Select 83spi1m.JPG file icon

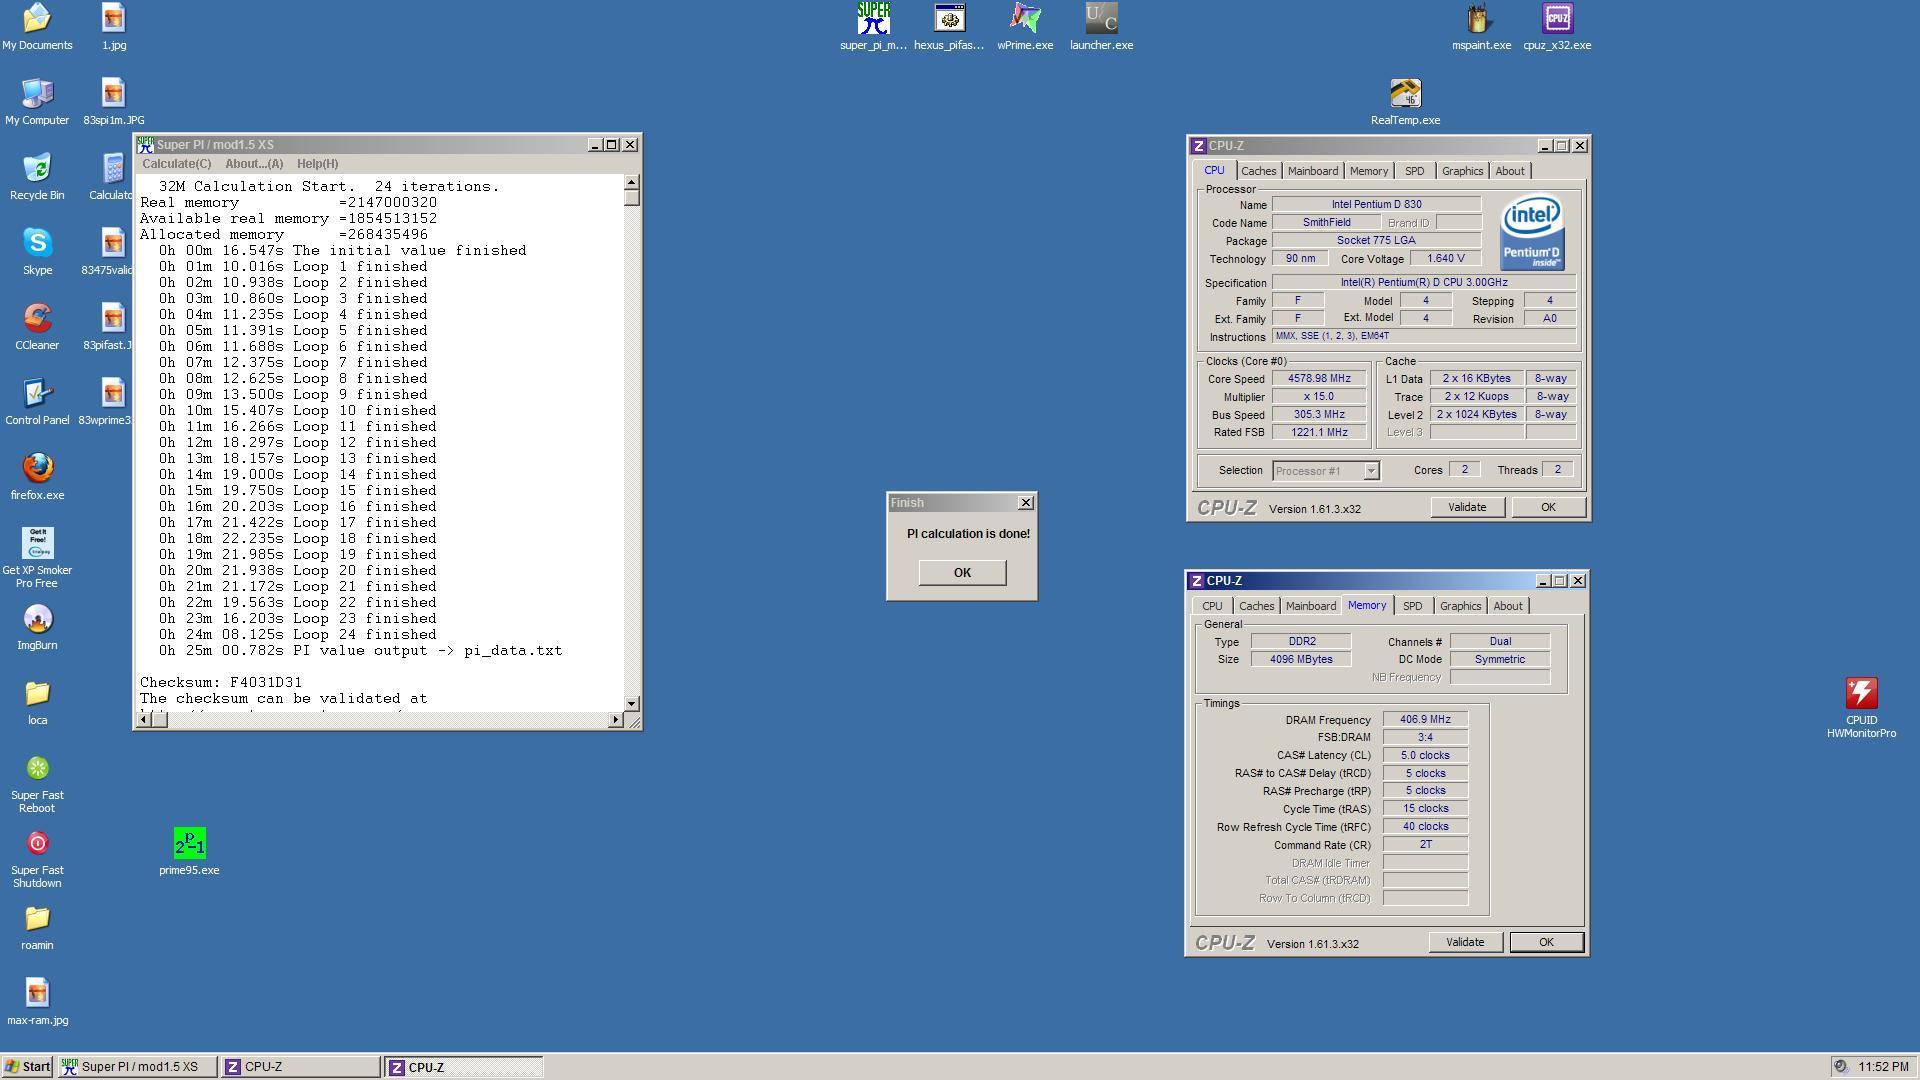[113, 101]
